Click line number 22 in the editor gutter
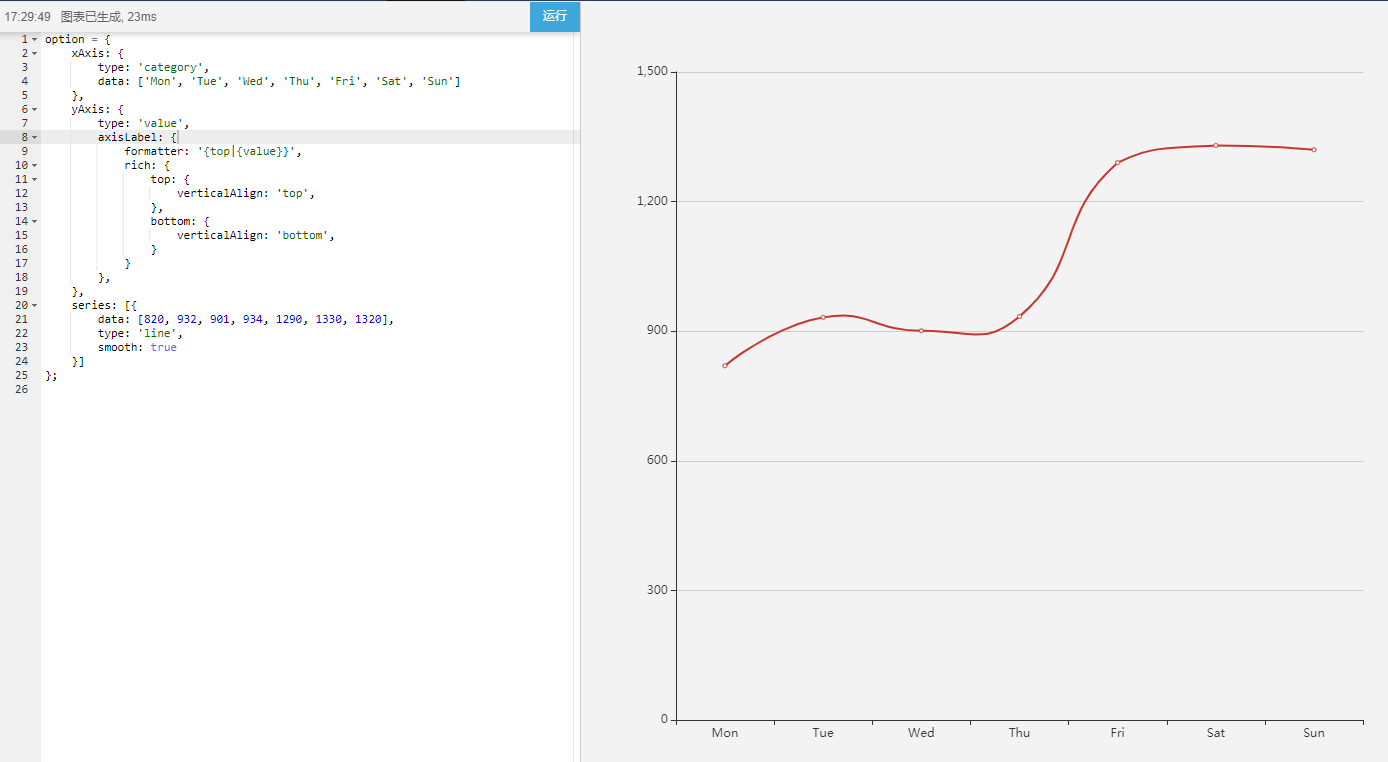This screenshot has height=762, width=1388. coord(21,333)
